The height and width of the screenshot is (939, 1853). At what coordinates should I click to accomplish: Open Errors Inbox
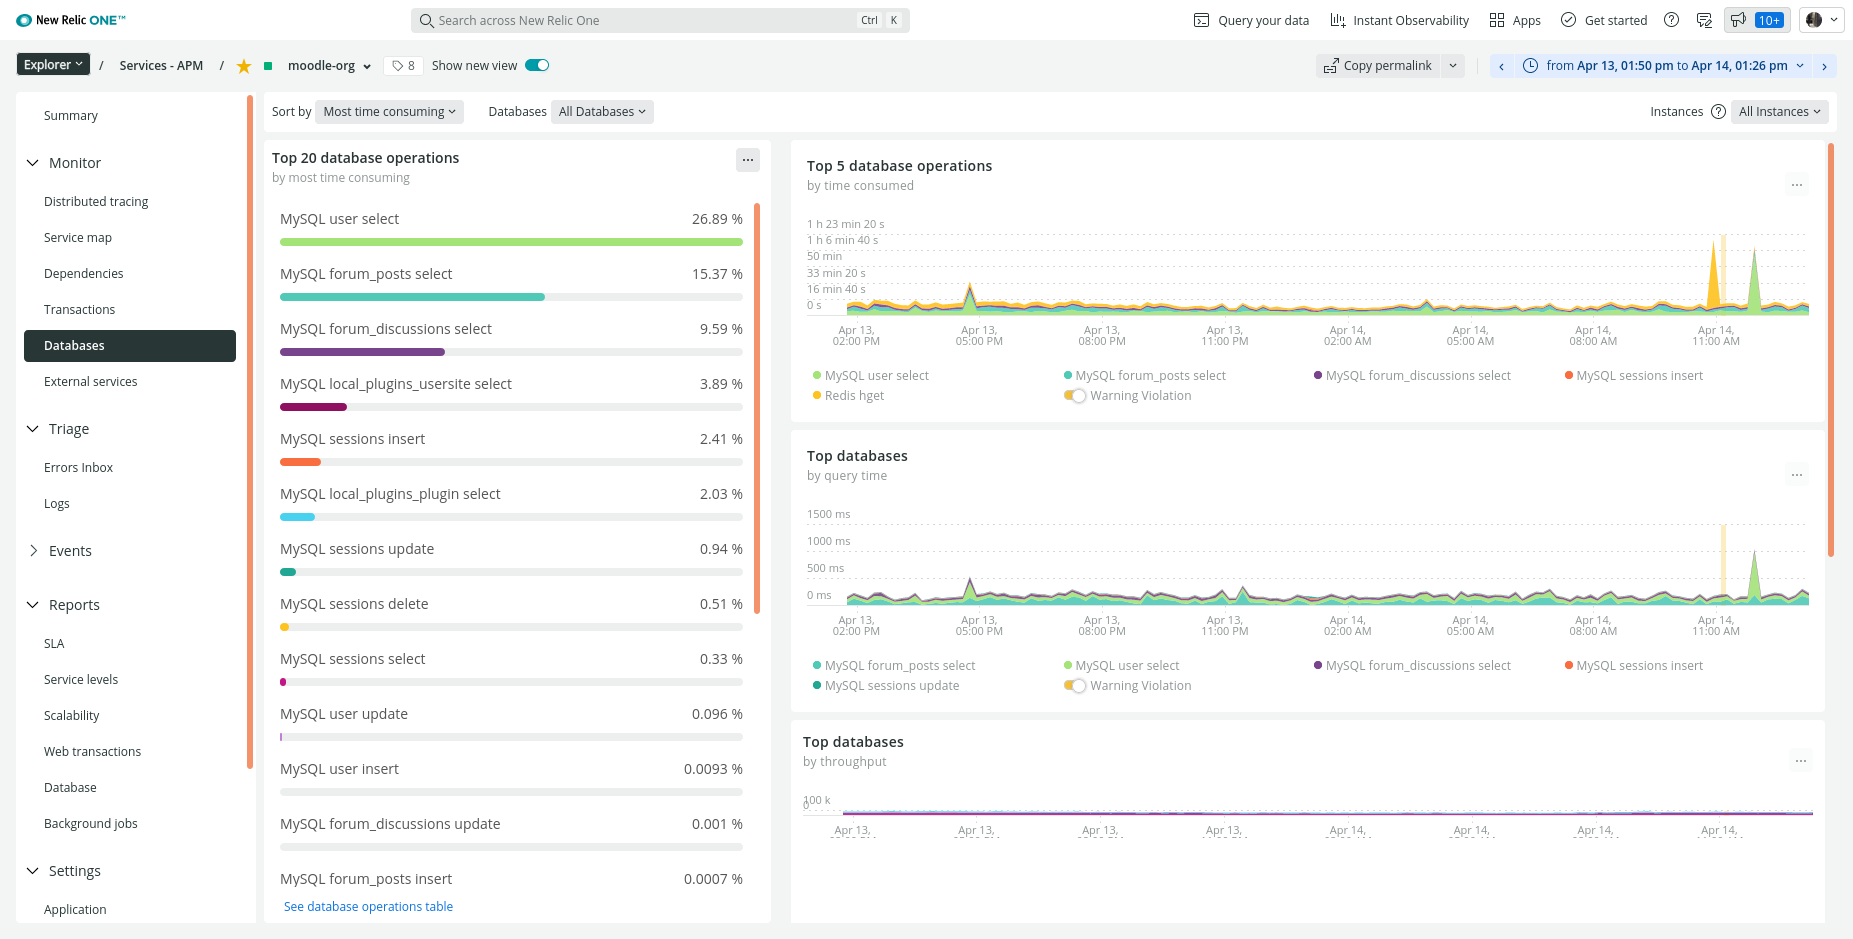pos(79,468)
